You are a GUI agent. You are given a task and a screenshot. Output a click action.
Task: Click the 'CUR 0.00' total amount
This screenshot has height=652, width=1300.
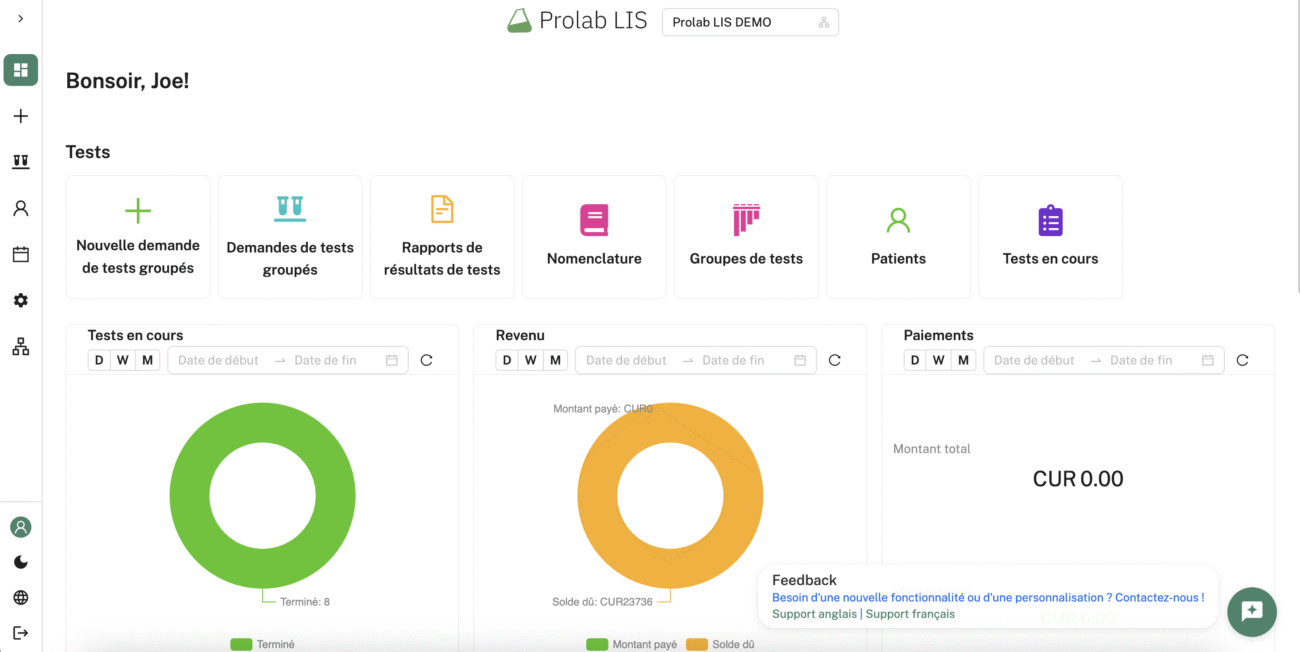(1078, 479)
